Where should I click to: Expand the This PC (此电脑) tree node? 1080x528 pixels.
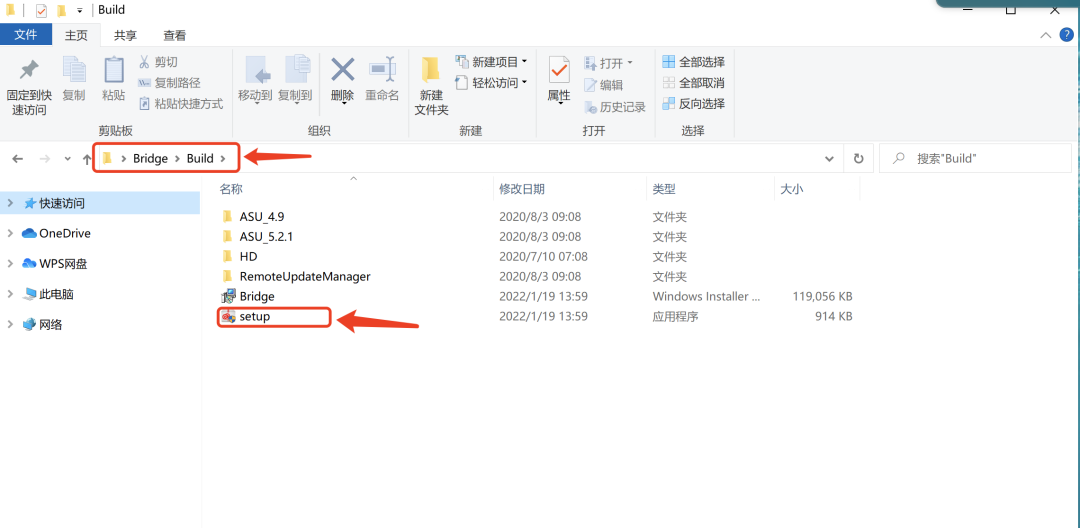[x=10, y=295]
